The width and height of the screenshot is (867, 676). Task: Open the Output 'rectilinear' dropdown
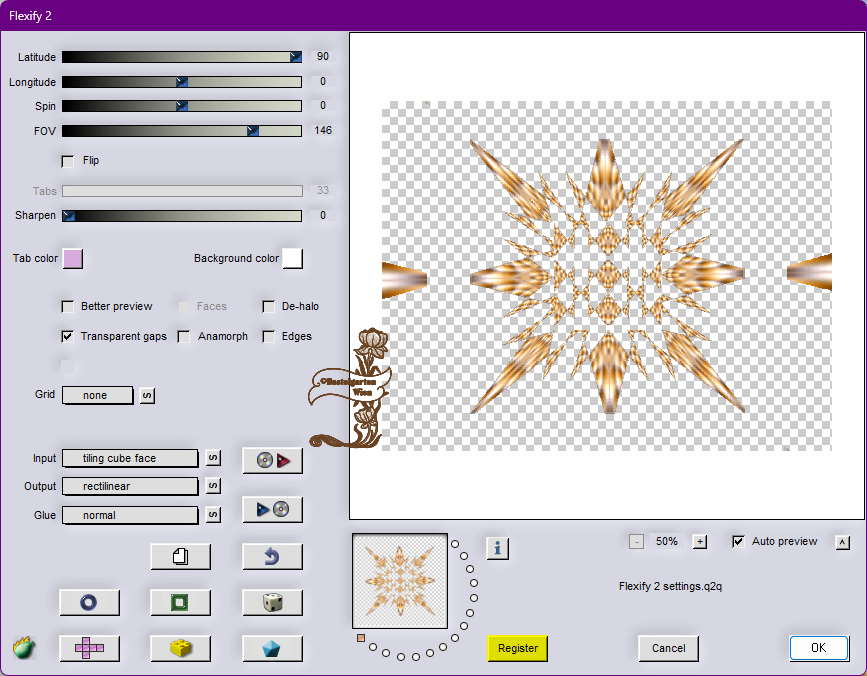point(130,486)
